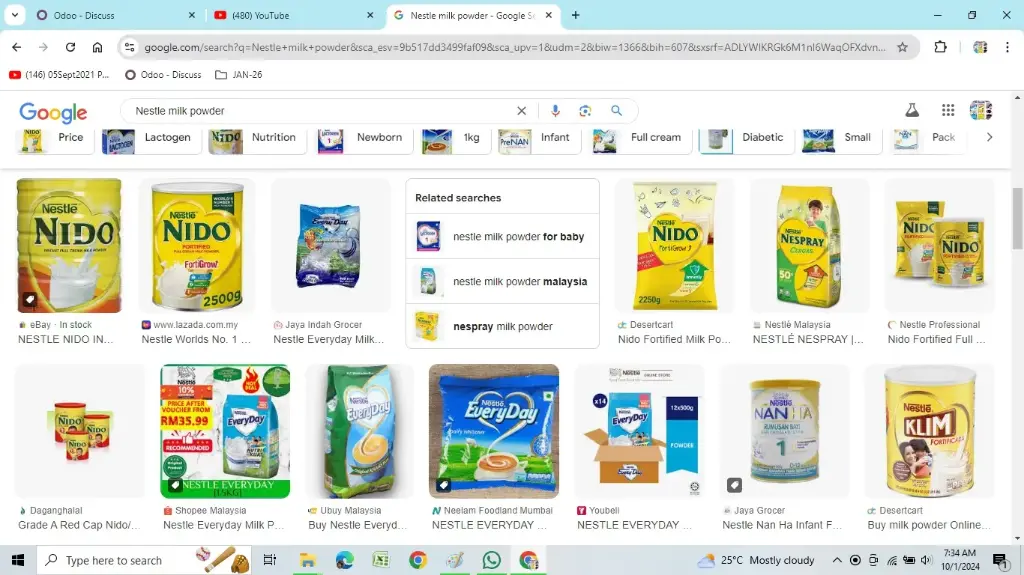This screenshot has height=575, width=1024.
Task: Open Microsoft Edge from the taskbar
Action: pos(344,560)
